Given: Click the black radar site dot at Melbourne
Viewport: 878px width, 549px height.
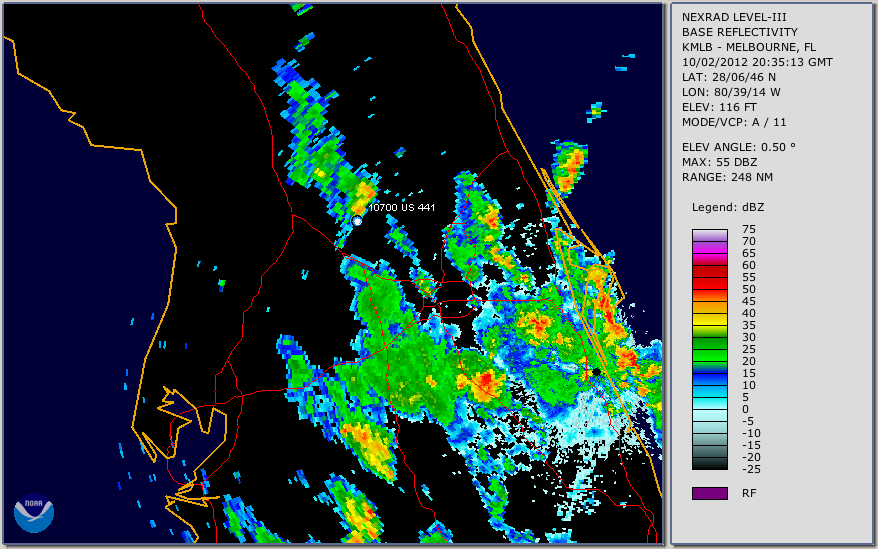Looking at the screenshot, I should click(x=596, y=372).
